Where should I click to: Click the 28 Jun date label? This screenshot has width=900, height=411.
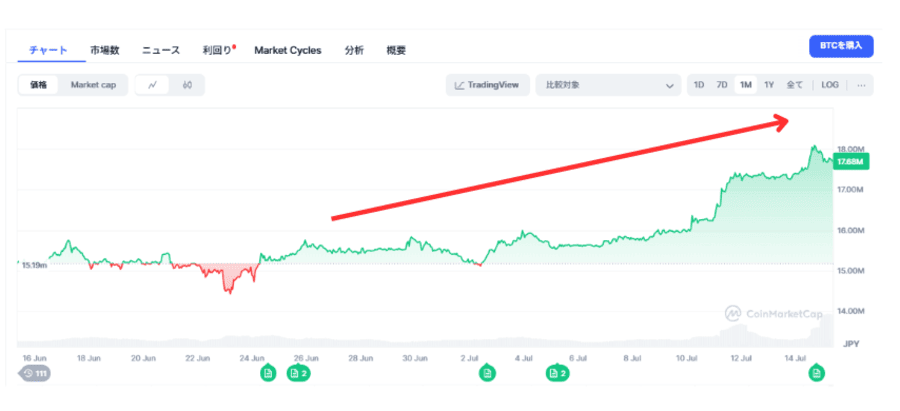coord(360,358)
